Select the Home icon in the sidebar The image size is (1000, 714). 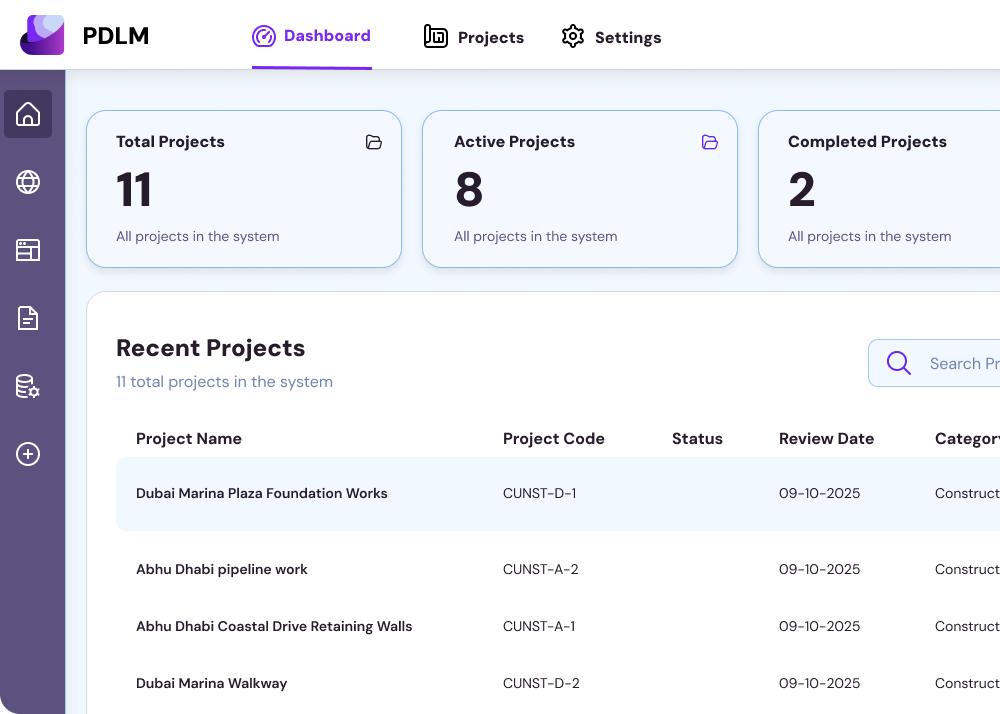pyautogui.click(x=27, y=114)
